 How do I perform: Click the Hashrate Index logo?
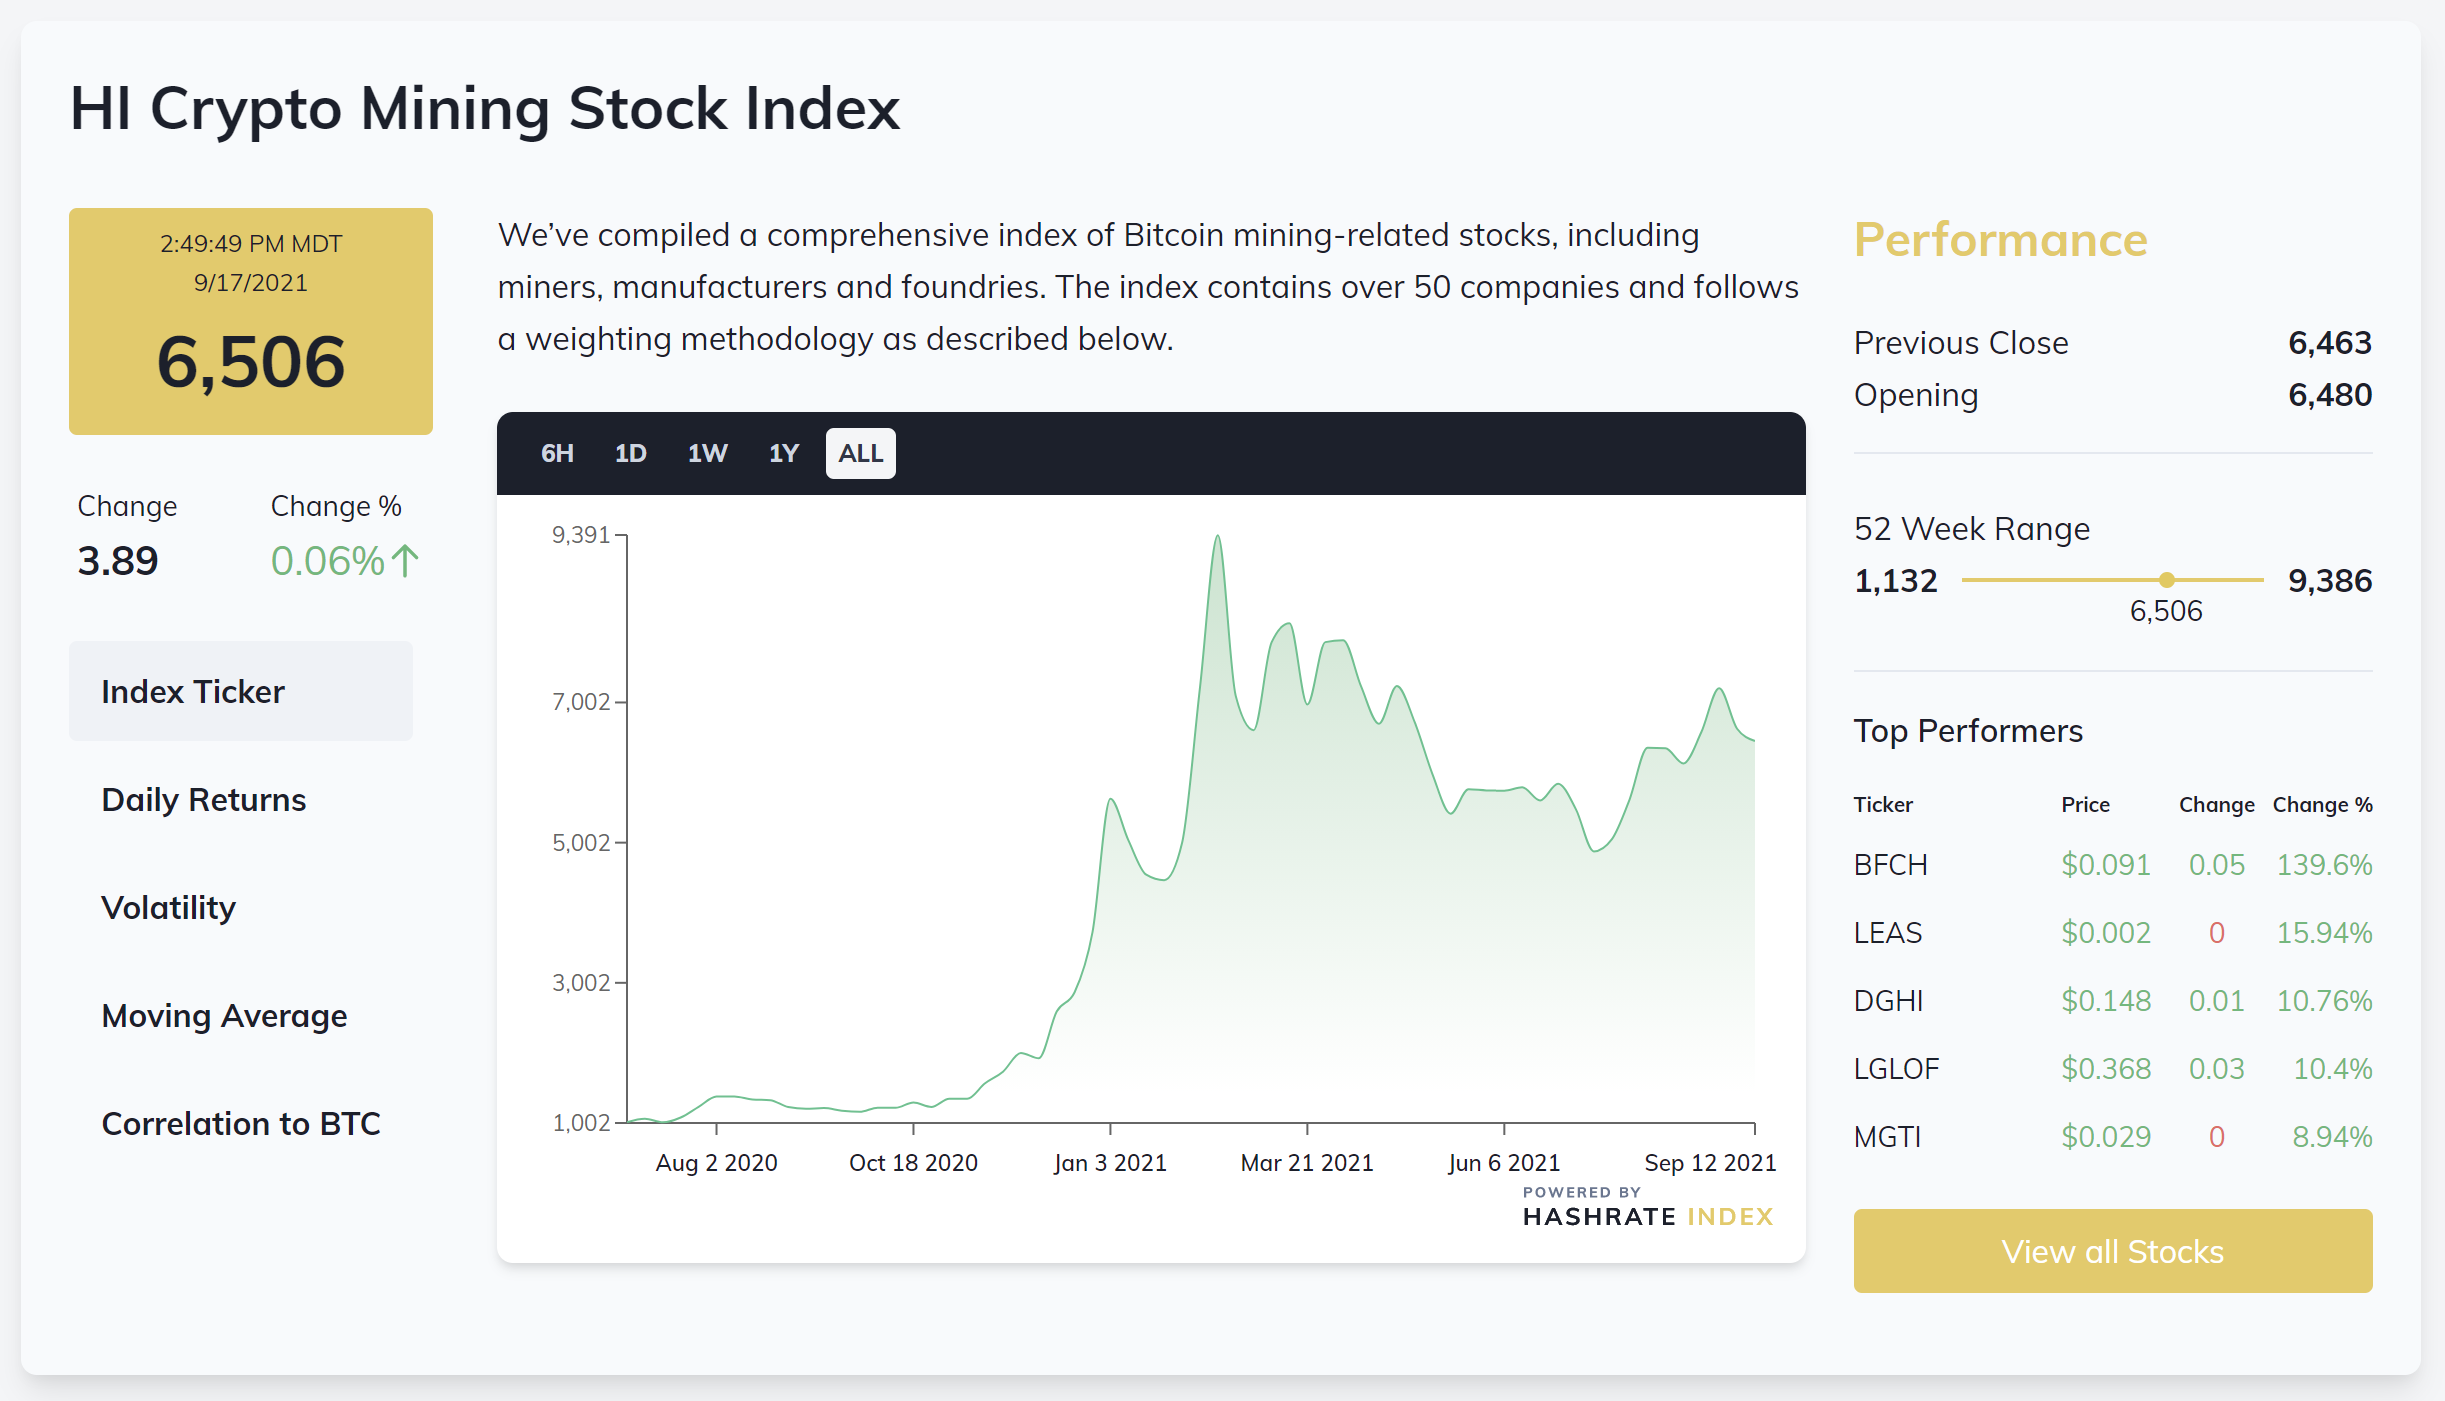[x=1647, y=1208]
